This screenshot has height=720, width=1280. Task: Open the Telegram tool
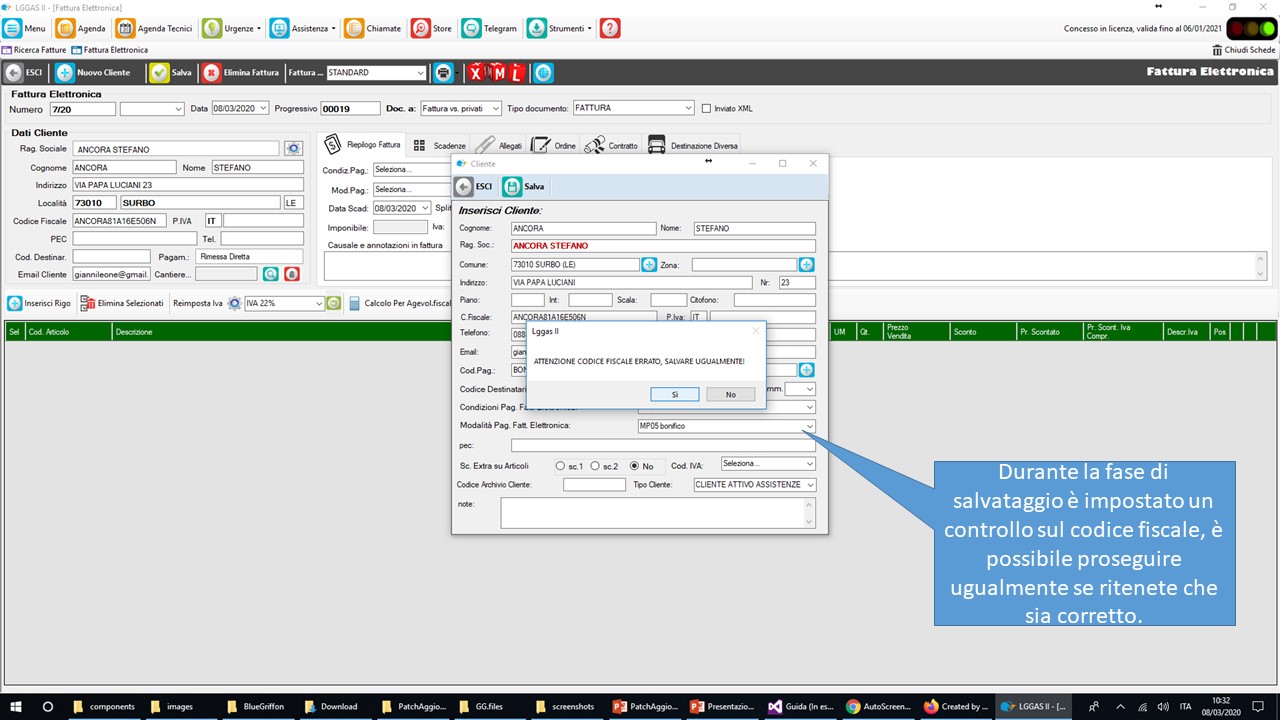[471, 29]
